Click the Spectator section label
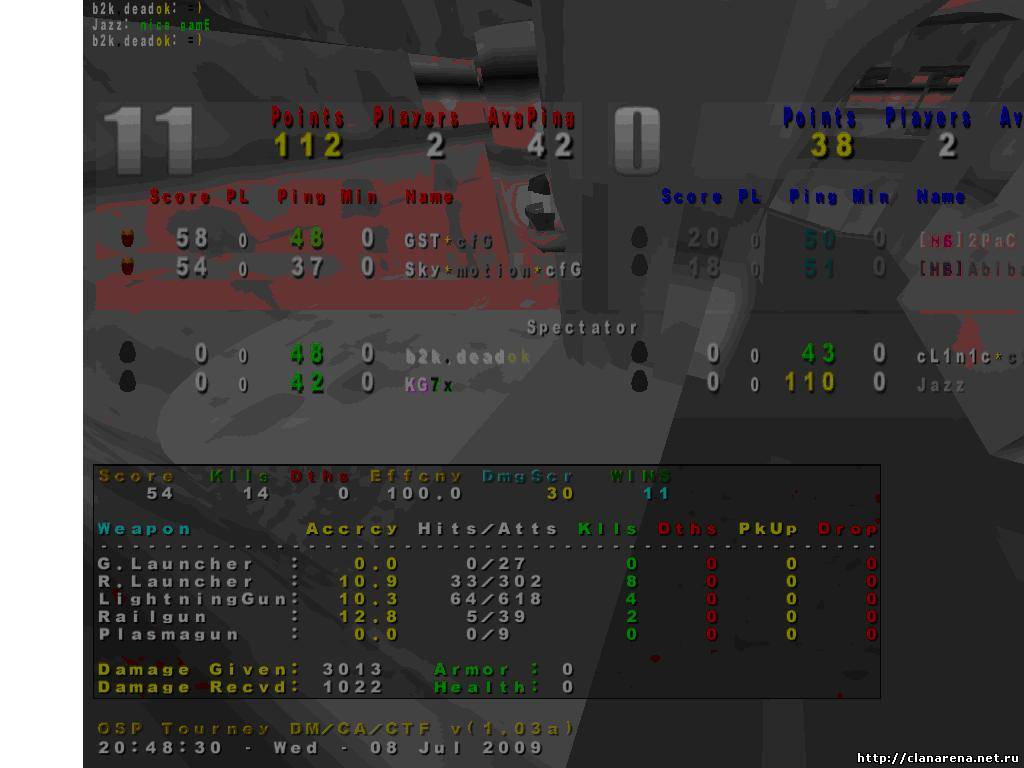1024x768 pixels. [x=582, y=327]
